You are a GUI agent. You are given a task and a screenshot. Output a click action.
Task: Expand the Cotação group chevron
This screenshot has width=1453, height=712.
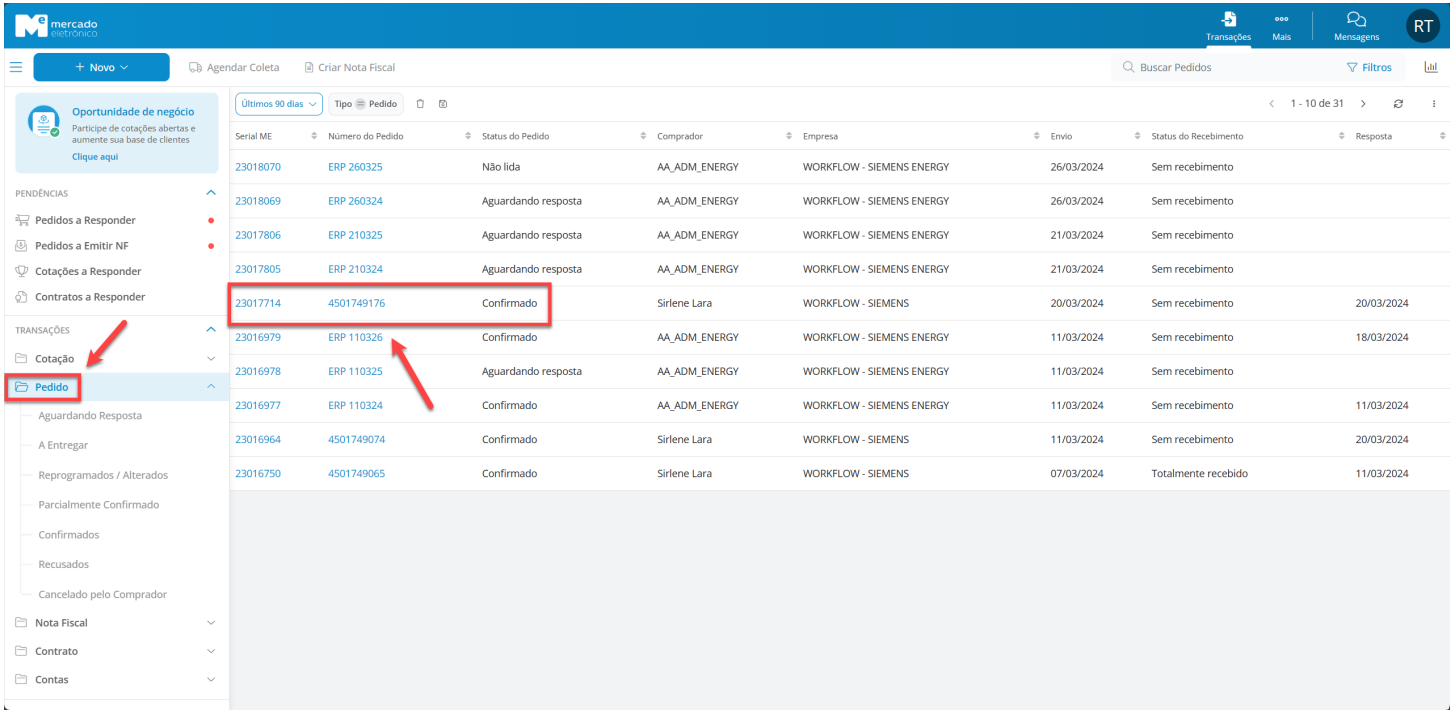pyautogui.click(x=210, y=358)
